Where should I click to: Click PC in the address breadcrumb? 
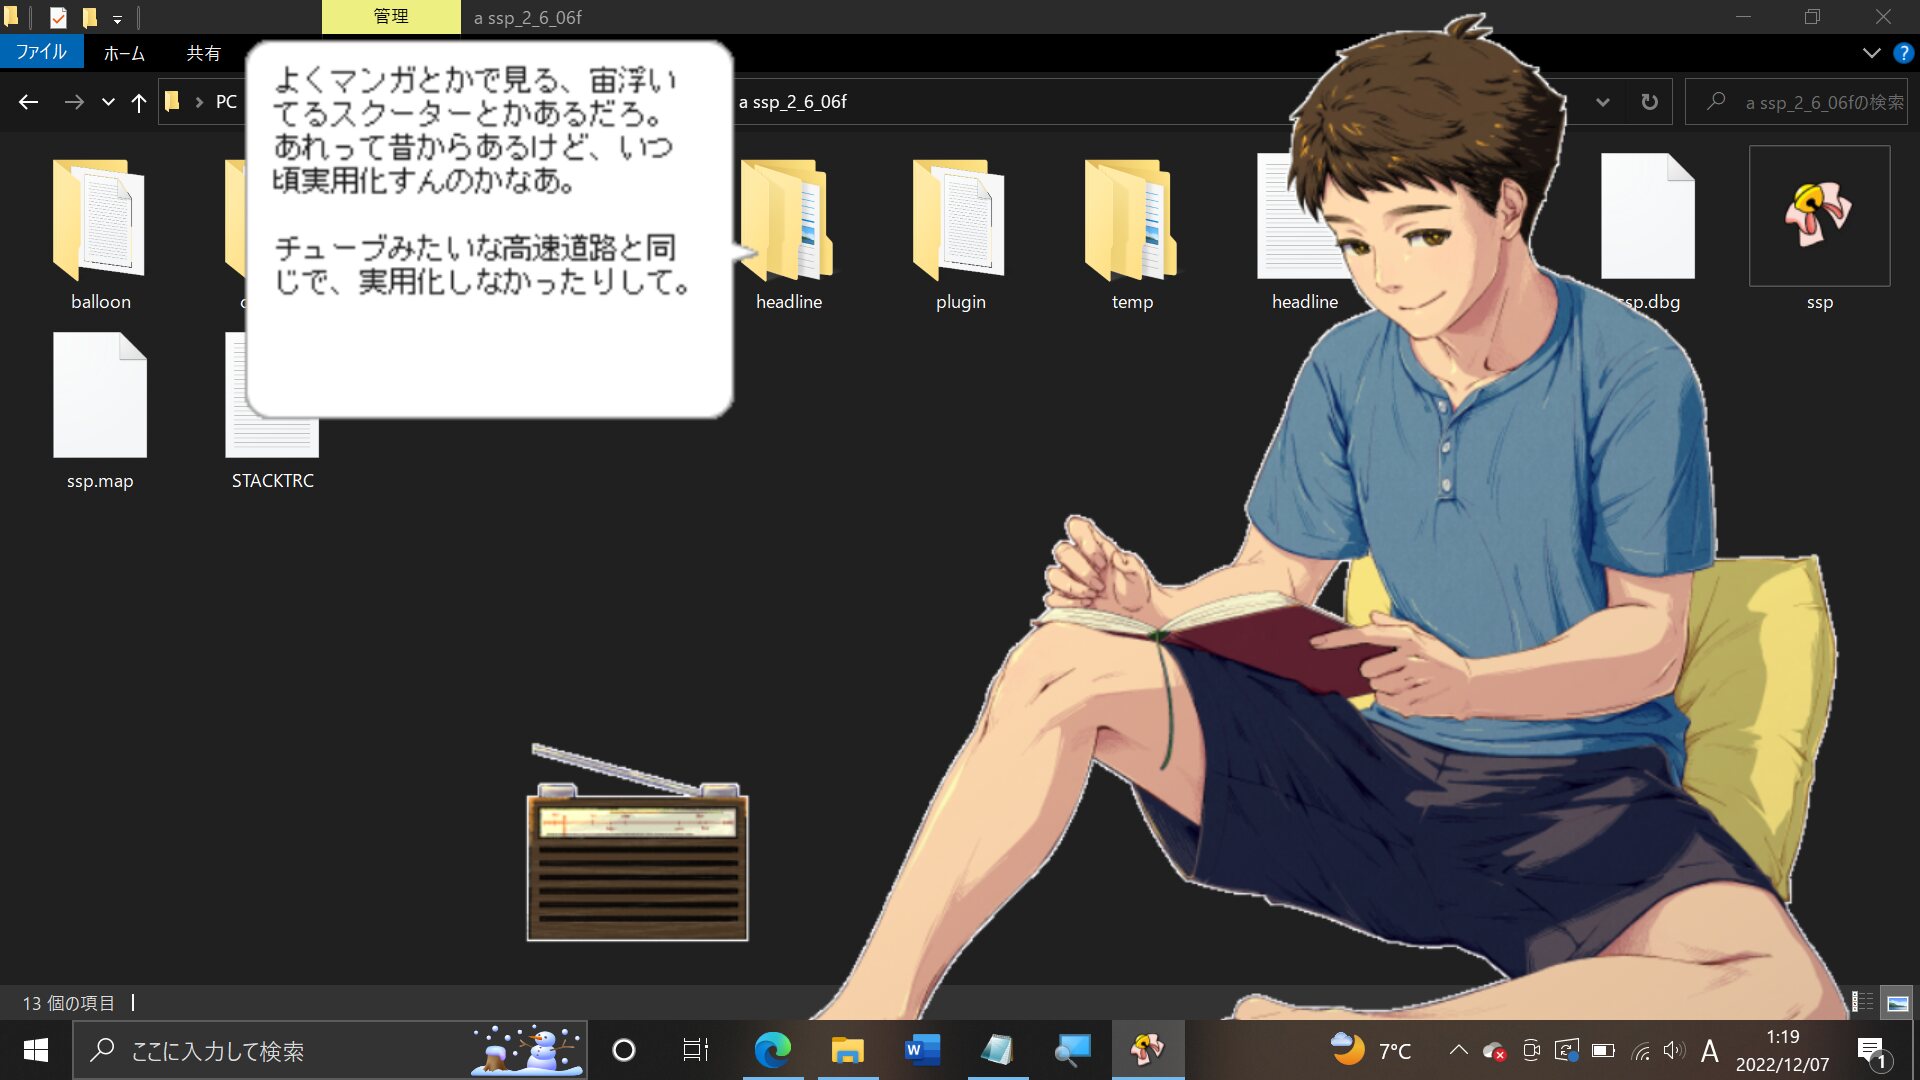pyautogui.click(x=226, y=102)
